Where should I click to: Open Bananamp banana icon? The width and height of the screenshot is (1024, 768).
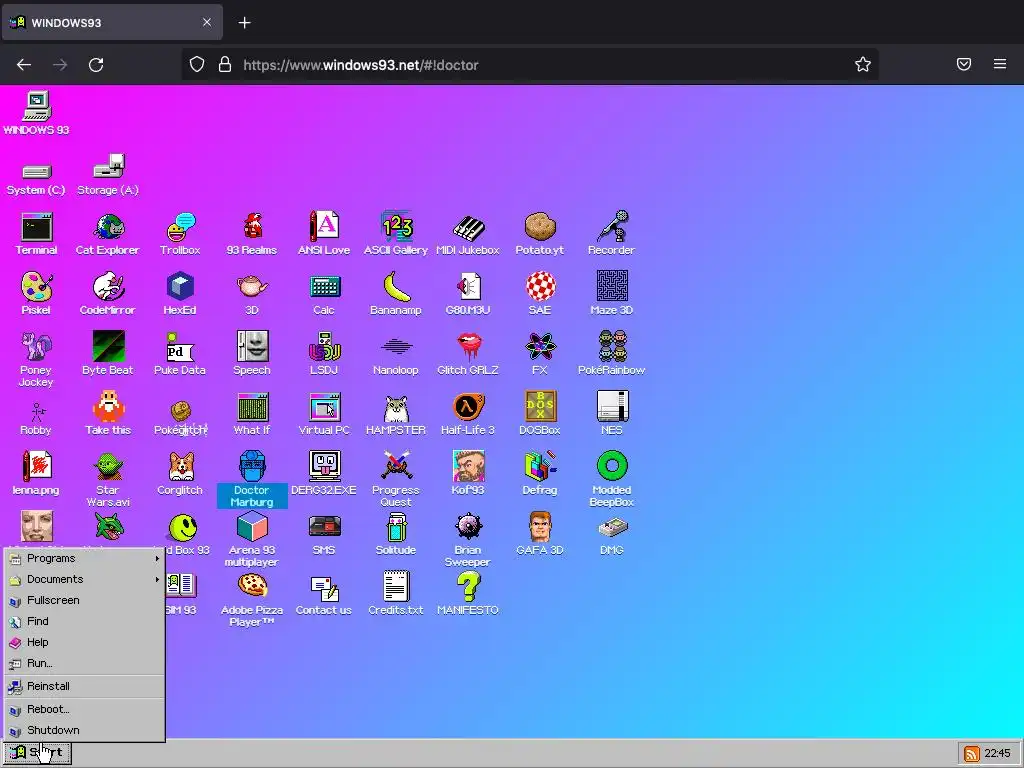pos(396,294)
